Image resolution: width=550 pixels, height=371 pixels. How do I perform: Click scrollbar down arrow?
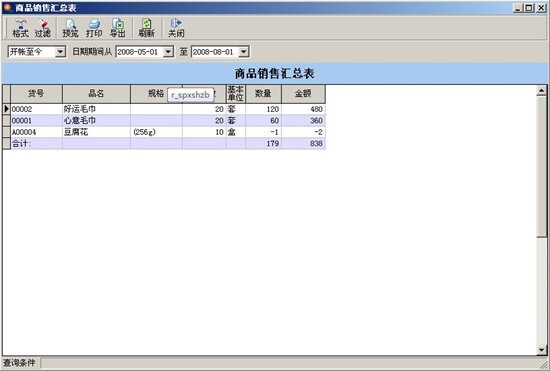point(542,350)
